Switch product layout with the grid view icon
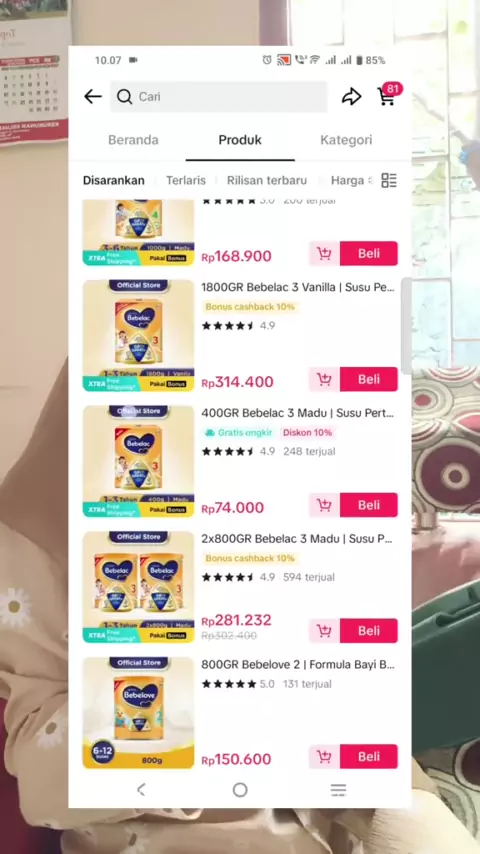 [x=389, y=180]
